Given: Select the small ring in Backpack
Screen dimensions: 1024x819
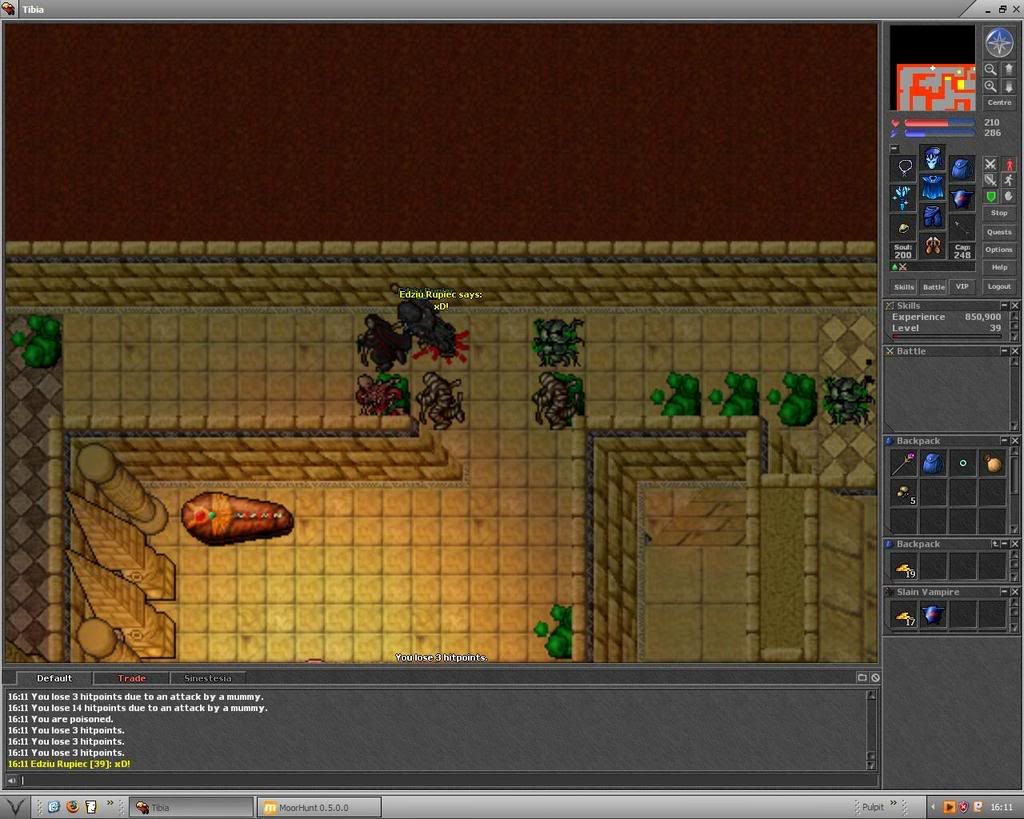Looking at the screenshot, I should coord(963,463).
